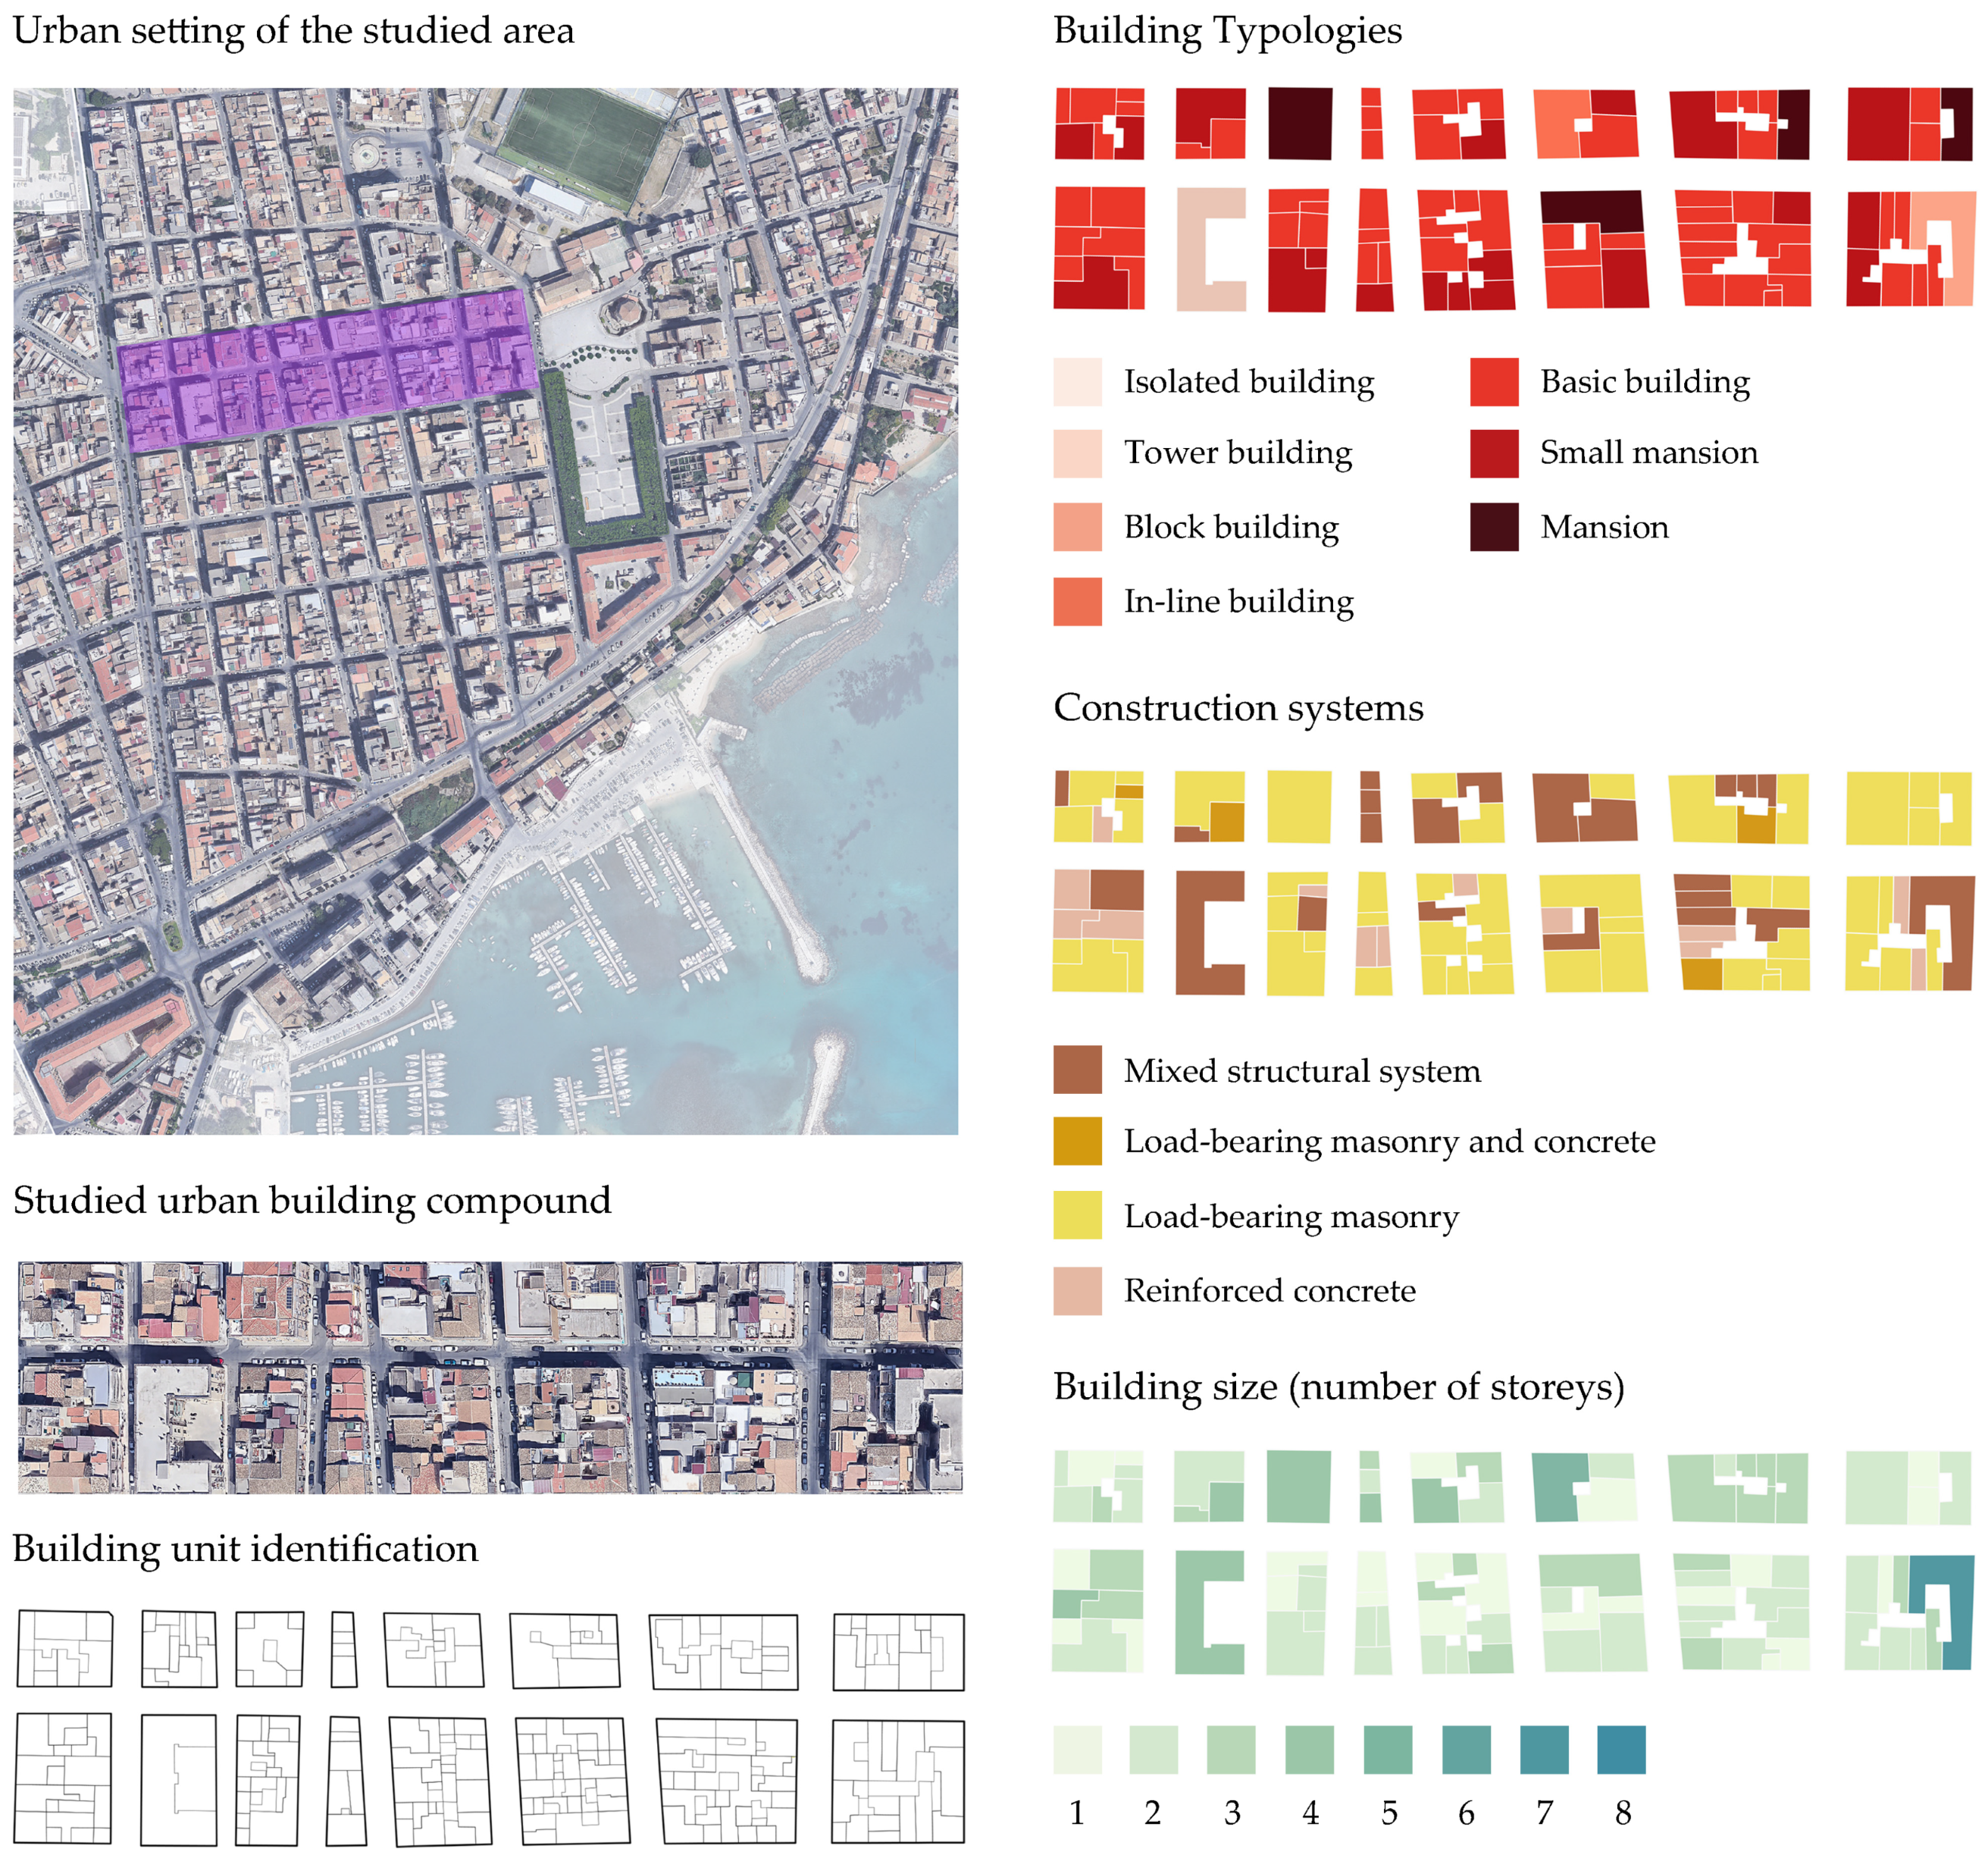Screen dimensions: 1988x1858
Task: Click the purple highlighted study area
Action: point(330,370)
